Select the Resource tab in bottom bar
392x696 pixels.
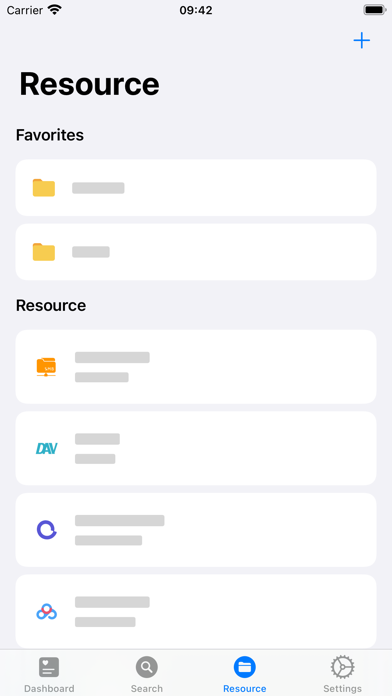tap(245, 675)
